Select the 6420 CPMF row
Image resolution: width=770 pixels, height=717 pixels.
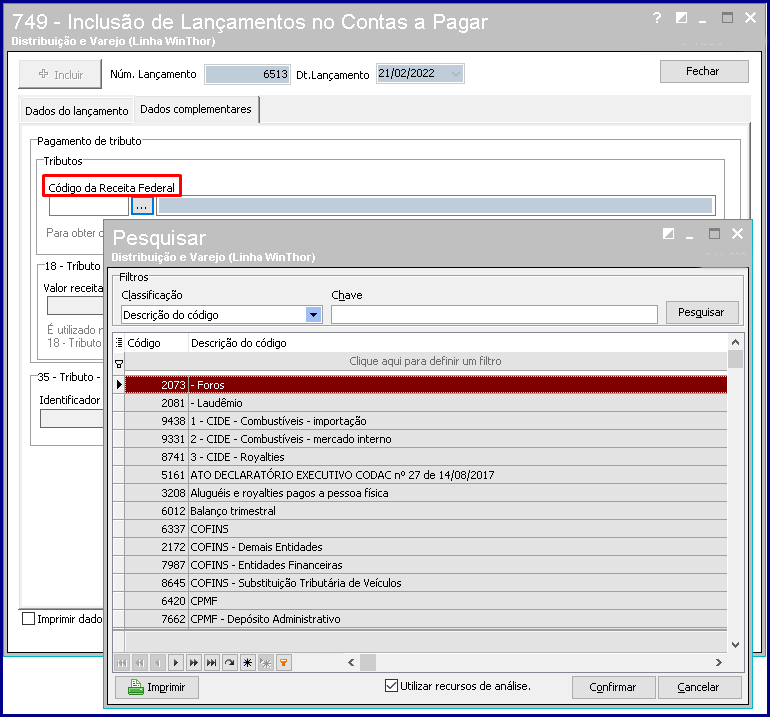coord(426,601)
